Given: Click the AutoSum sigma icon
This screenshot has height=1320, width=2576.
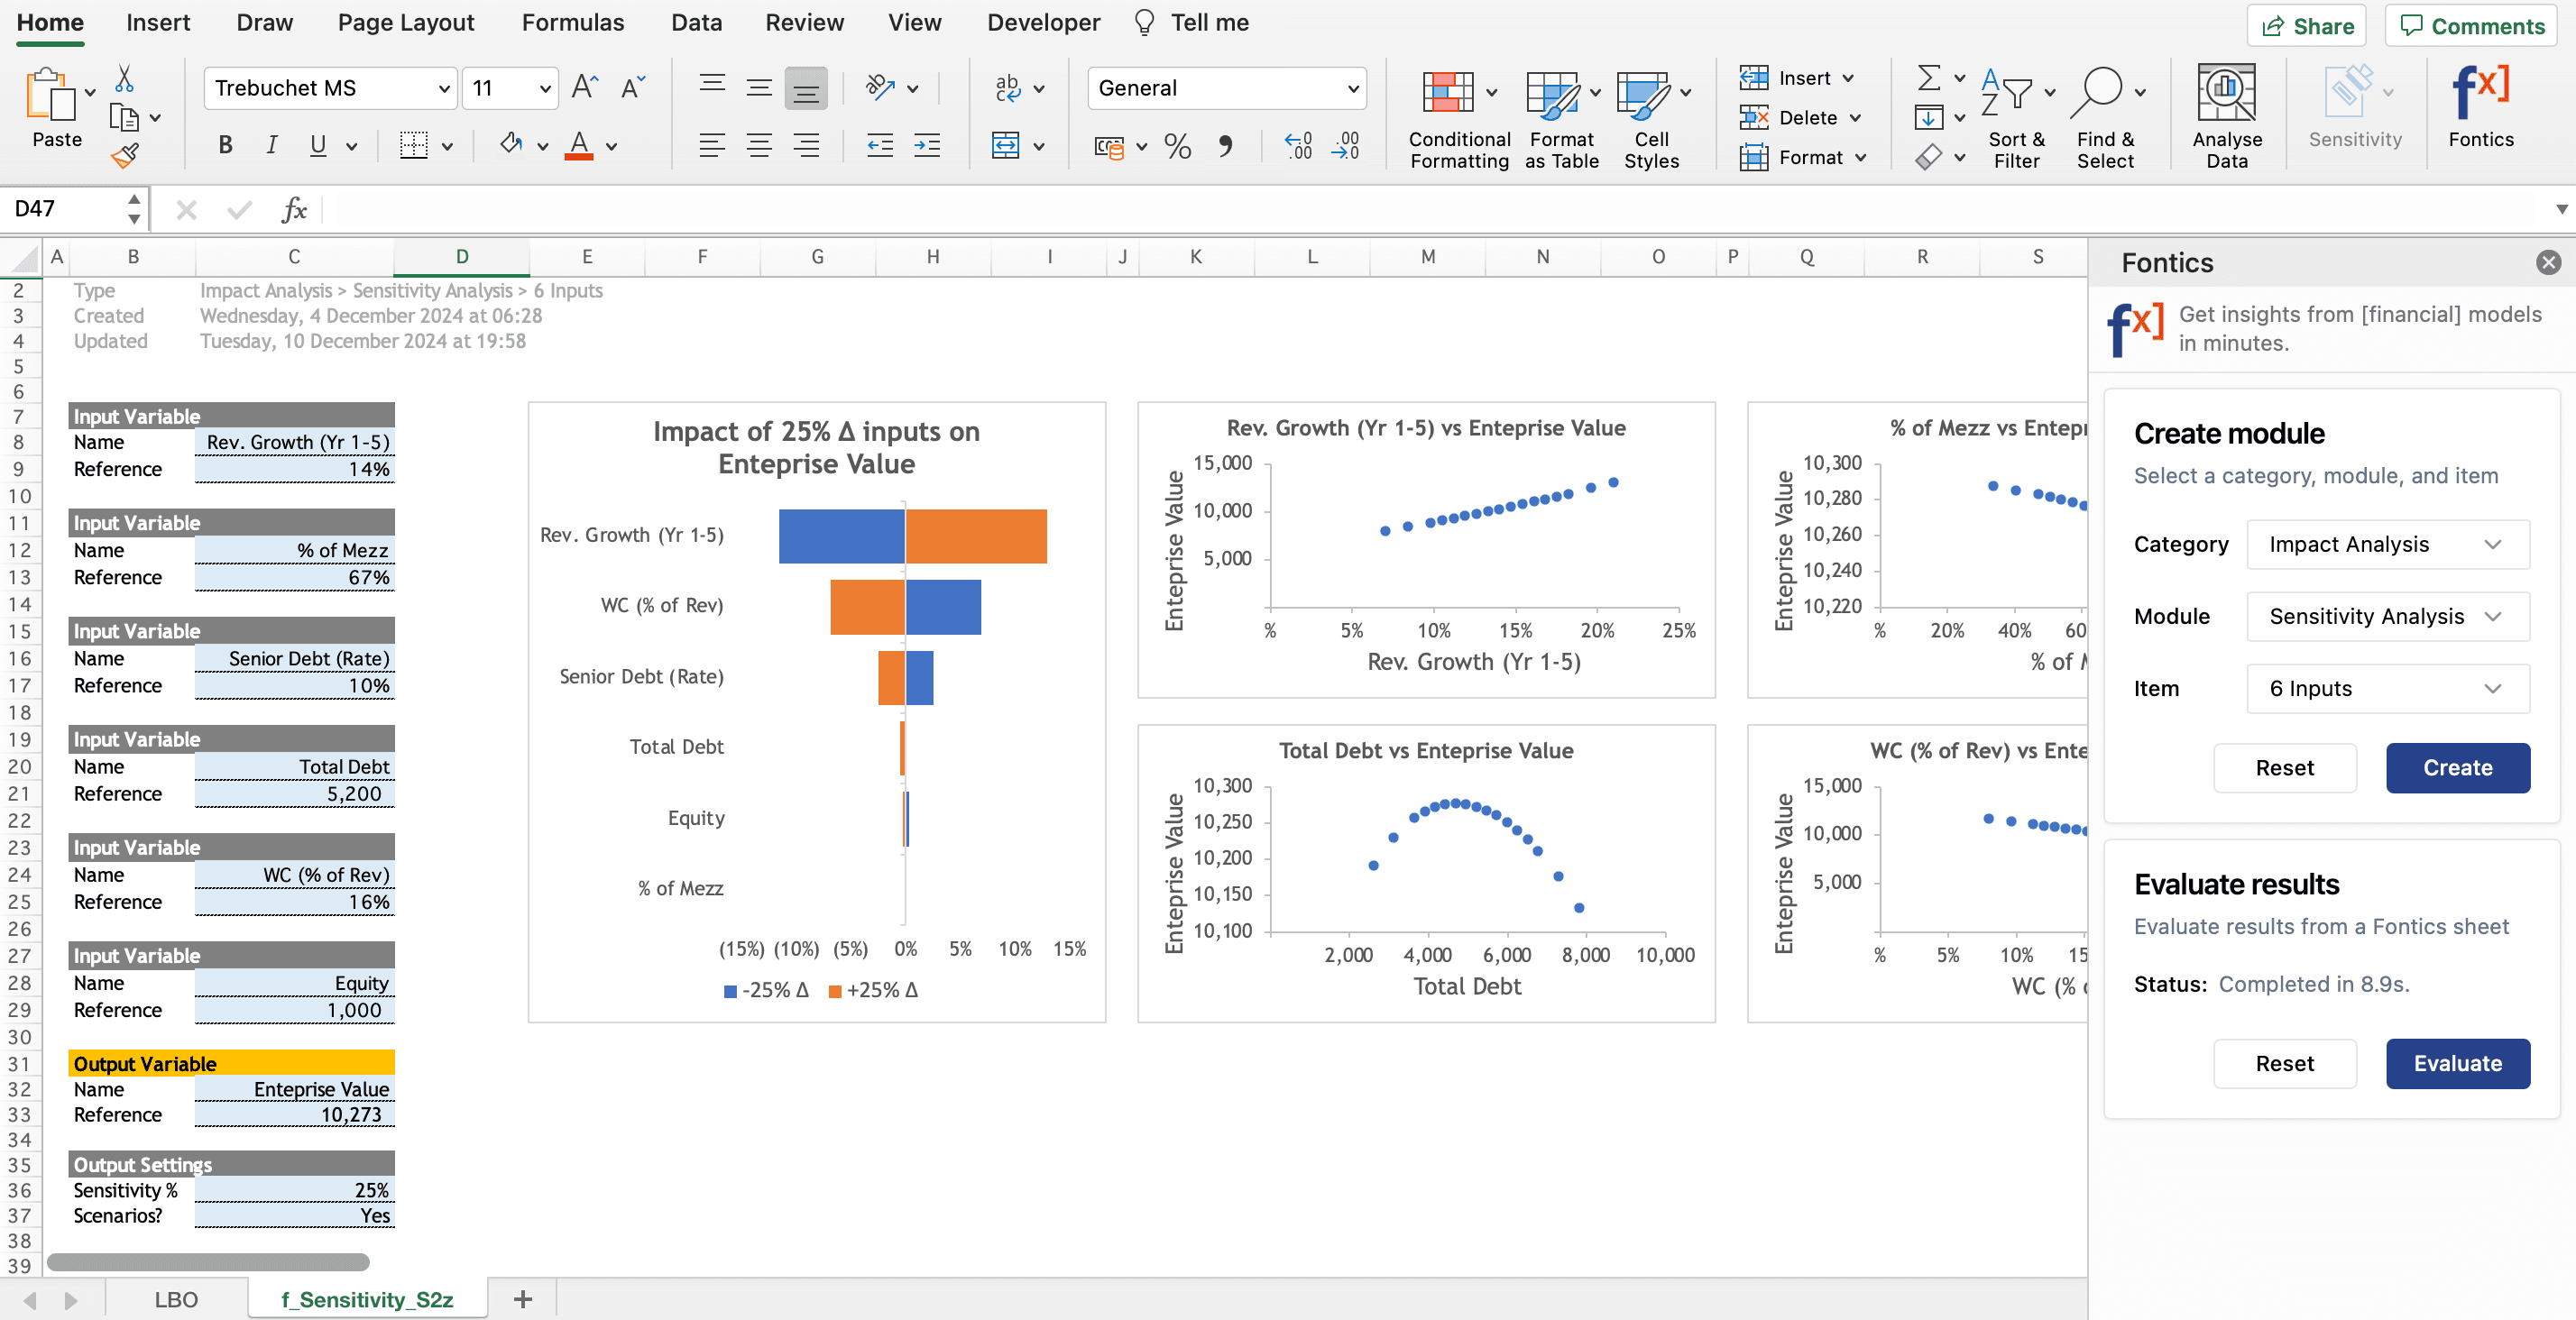Looking at the screenshot, I should (1928, 77).
